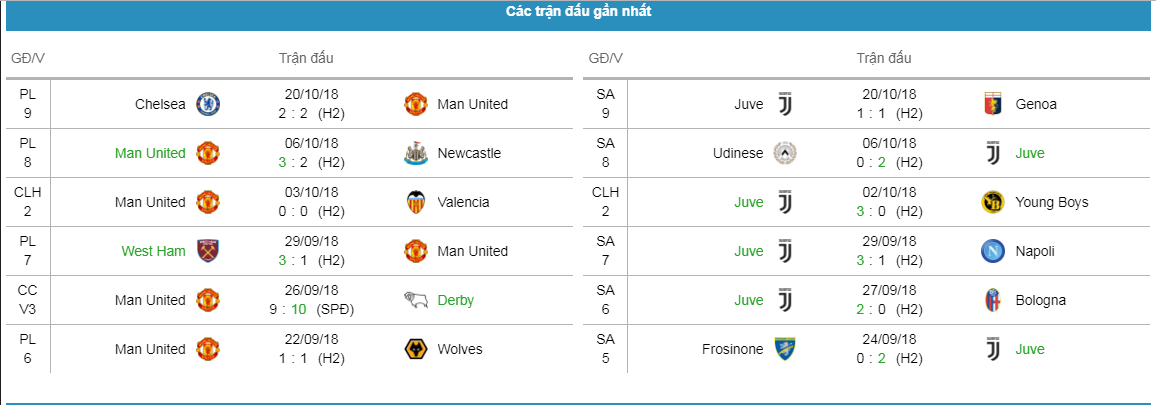The height and width of the screenshot is (405, 1156).
Task: Click the left 'Trận đấu' column header
Action: click(x=306, y=58)
